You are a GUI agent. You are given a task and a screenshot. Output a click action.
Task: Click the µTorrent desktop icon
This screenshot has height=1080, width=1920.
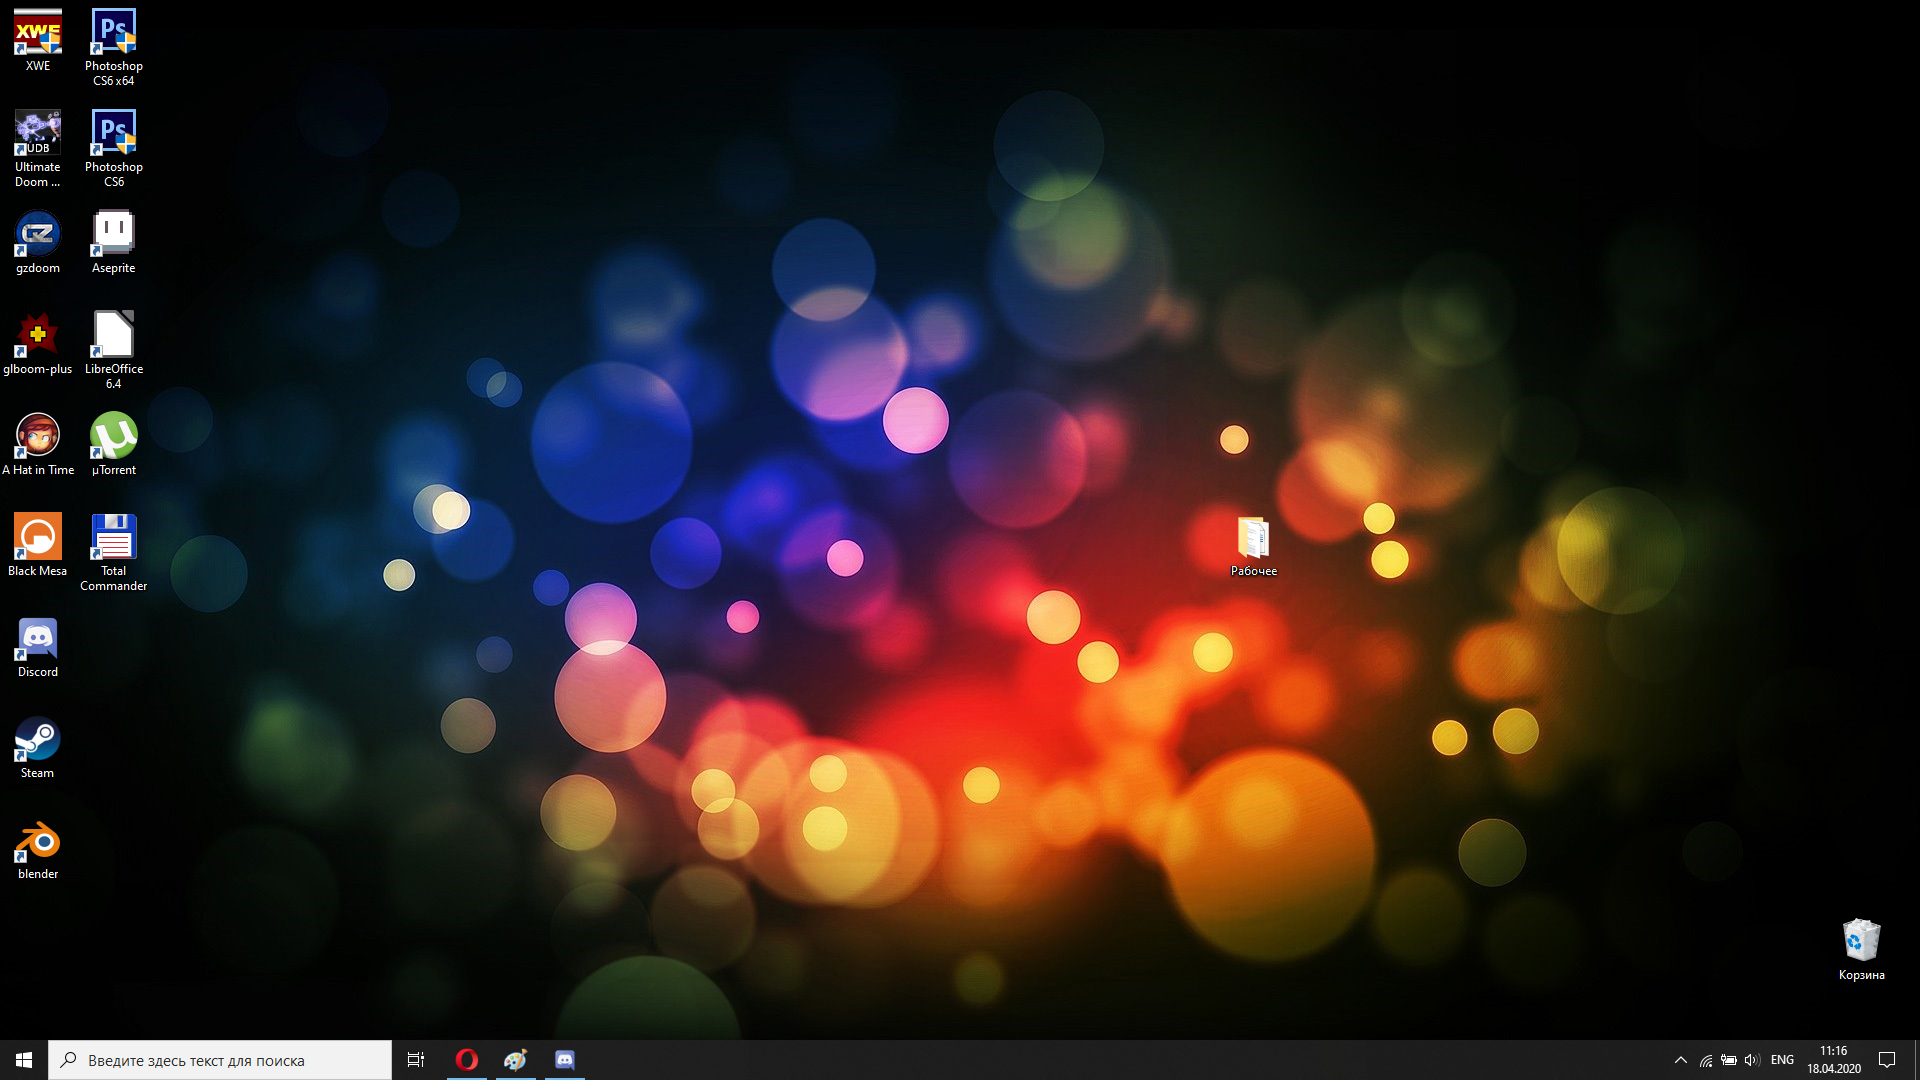114,444
